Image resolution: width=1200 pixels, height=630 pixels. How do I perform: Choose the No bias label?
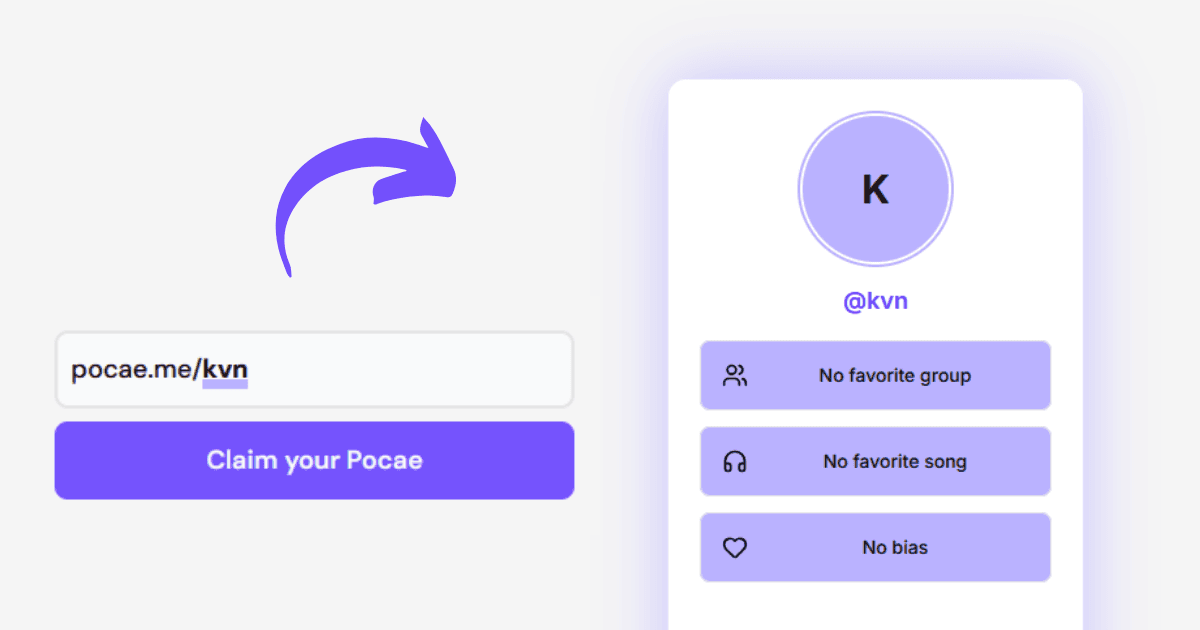pyautogui.click(x=895, y=548)
